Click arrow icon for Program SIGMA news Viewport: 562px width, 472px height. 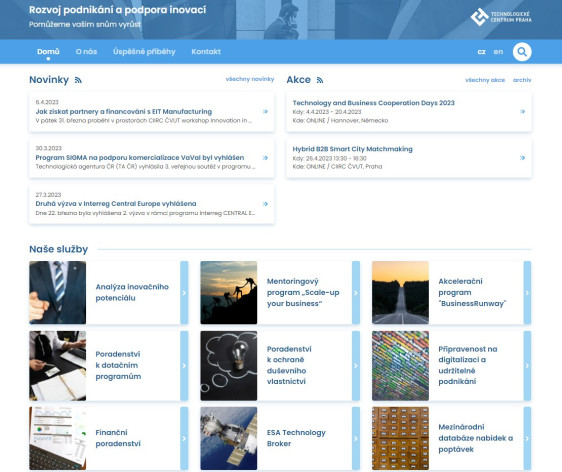point(265,158)
